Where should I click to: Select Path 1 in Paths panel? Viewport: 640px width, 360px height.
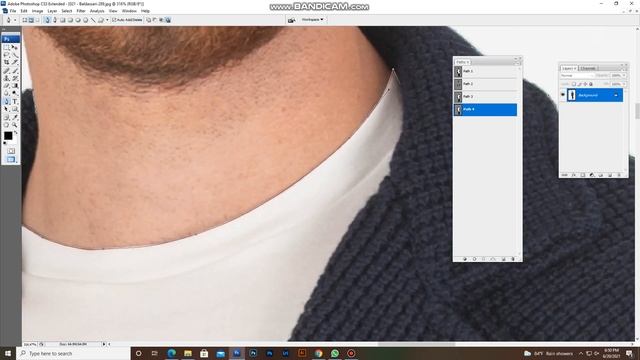pyautogui.click(x=485, y=71)
